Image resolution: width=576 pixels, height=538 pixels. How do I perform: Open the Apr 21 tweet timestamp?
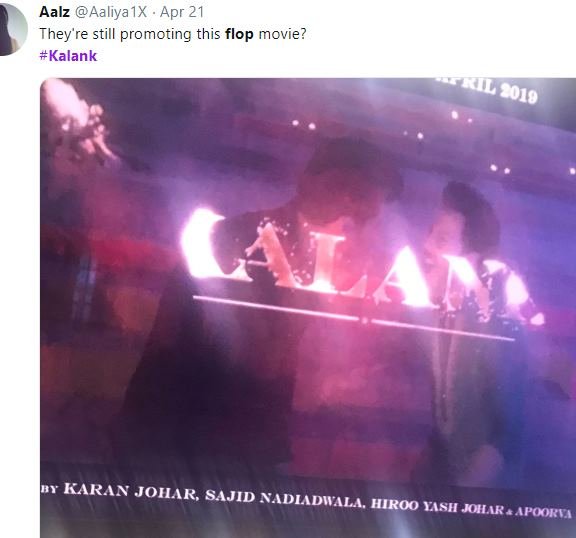pos(182,12)
